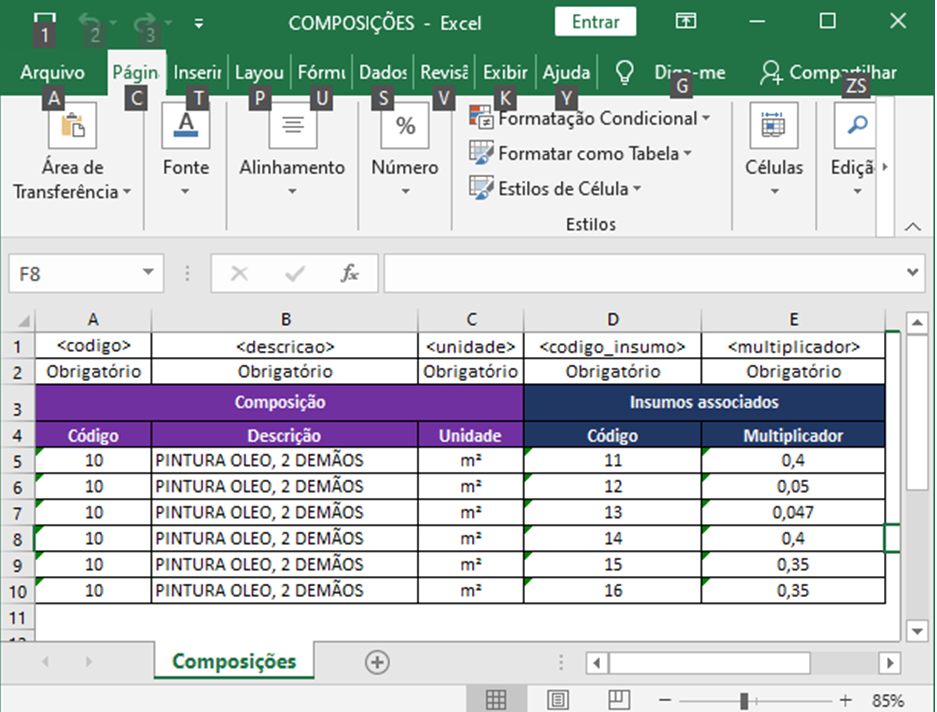
Task: Open the Arquivo menu tab
Action: coord(52,73)
